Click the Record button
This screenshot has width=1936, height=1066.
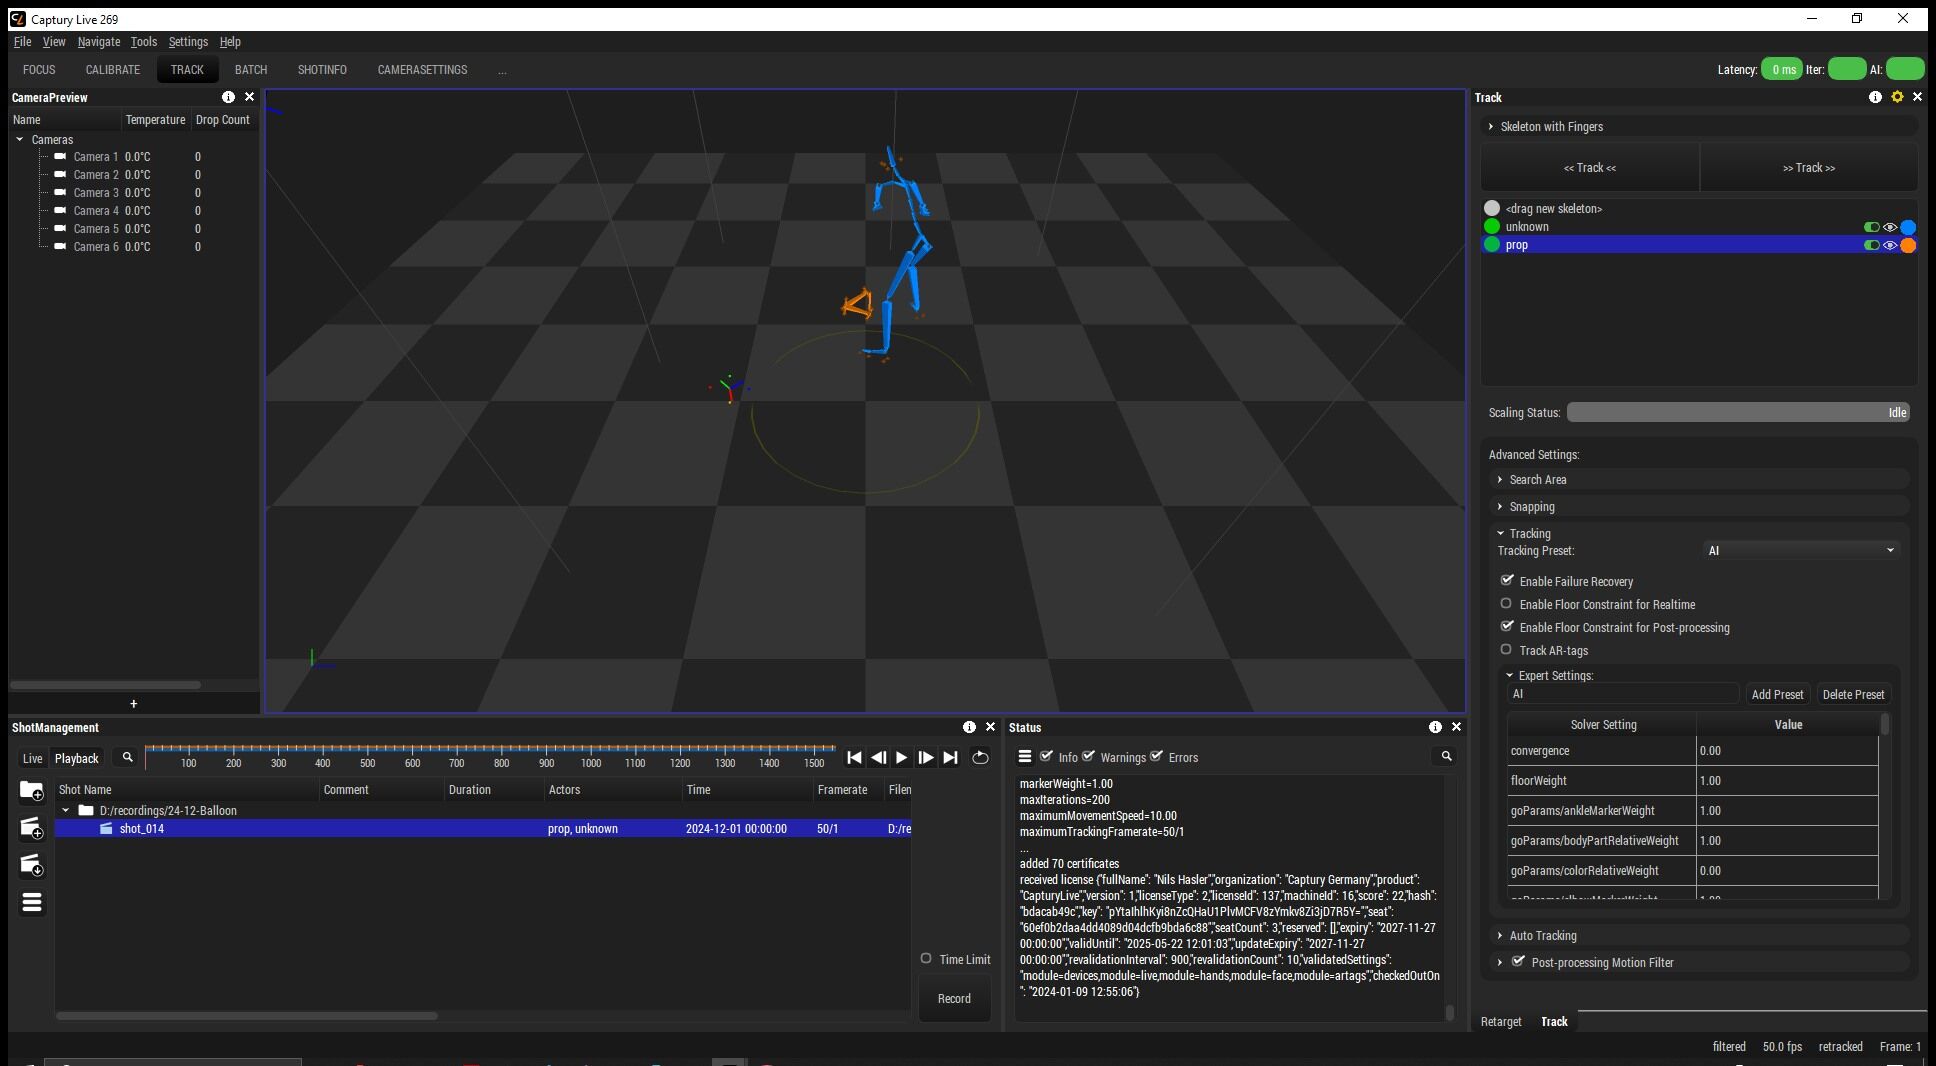pos(953,998)
